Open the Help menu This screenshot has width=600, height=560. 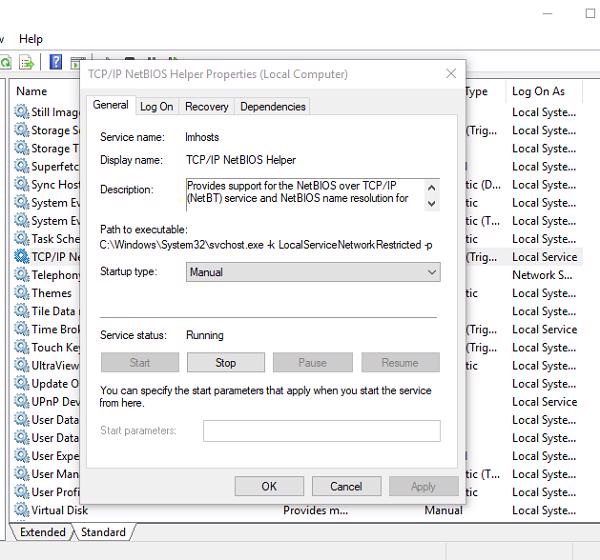tap(31, 39)
